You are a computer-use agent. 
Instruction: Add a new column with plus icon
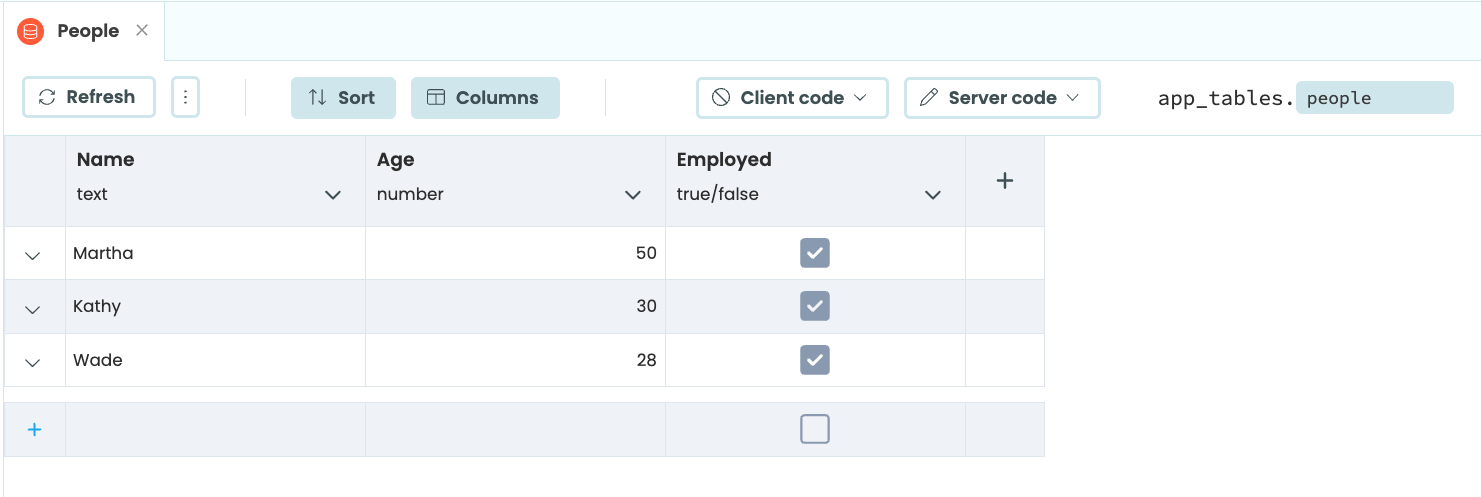tap(1005, 181)
